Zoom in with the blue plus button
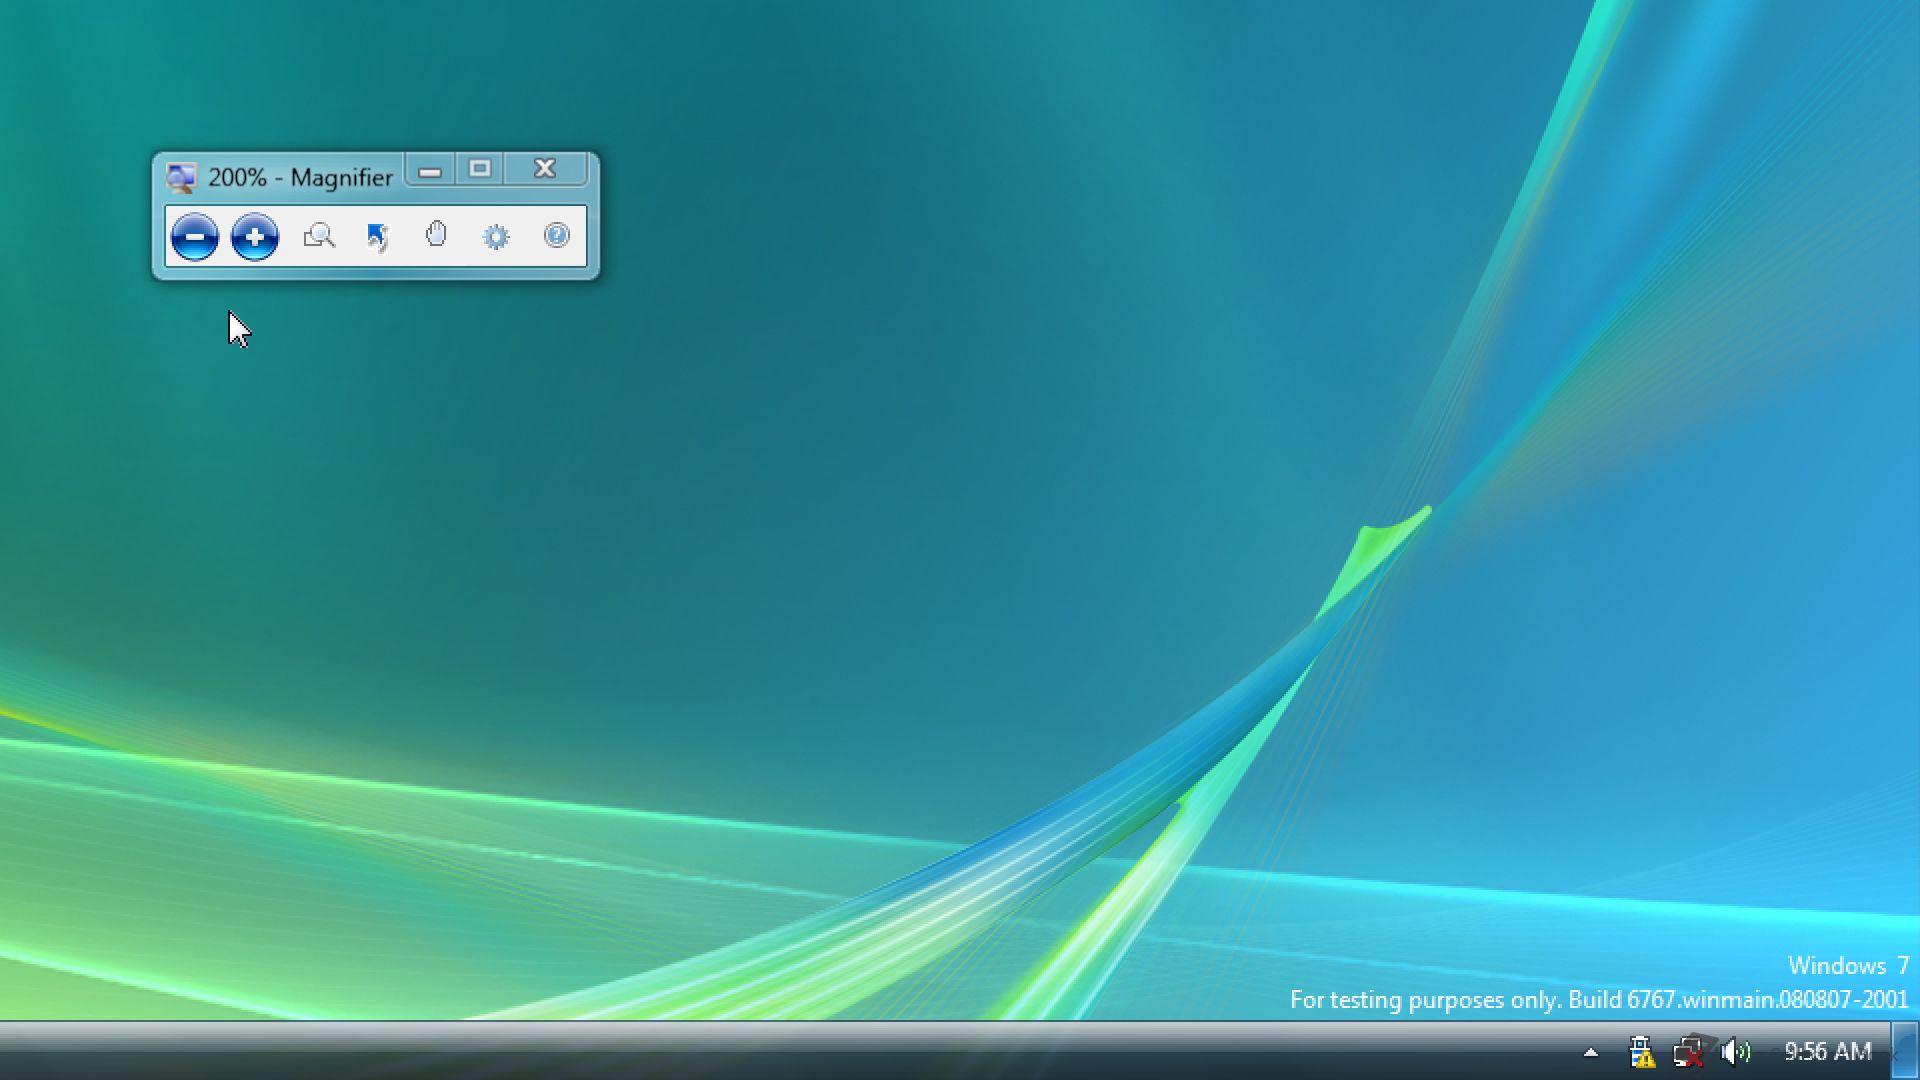This screenshot has width=1920, height=1080. point(255,237)
